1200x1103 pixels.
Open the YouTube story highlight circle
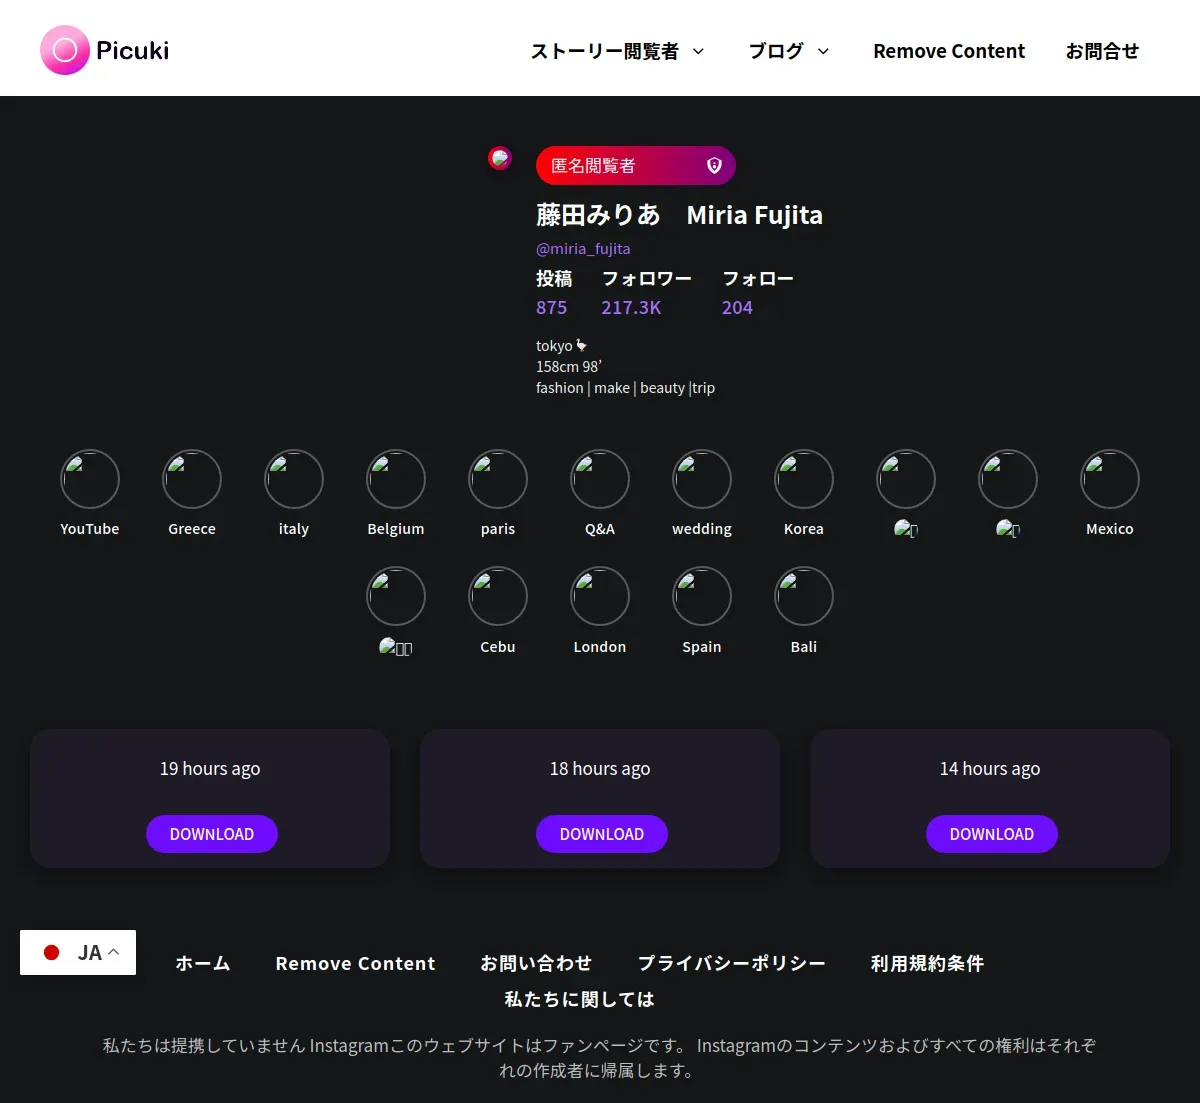coord(90,479)
